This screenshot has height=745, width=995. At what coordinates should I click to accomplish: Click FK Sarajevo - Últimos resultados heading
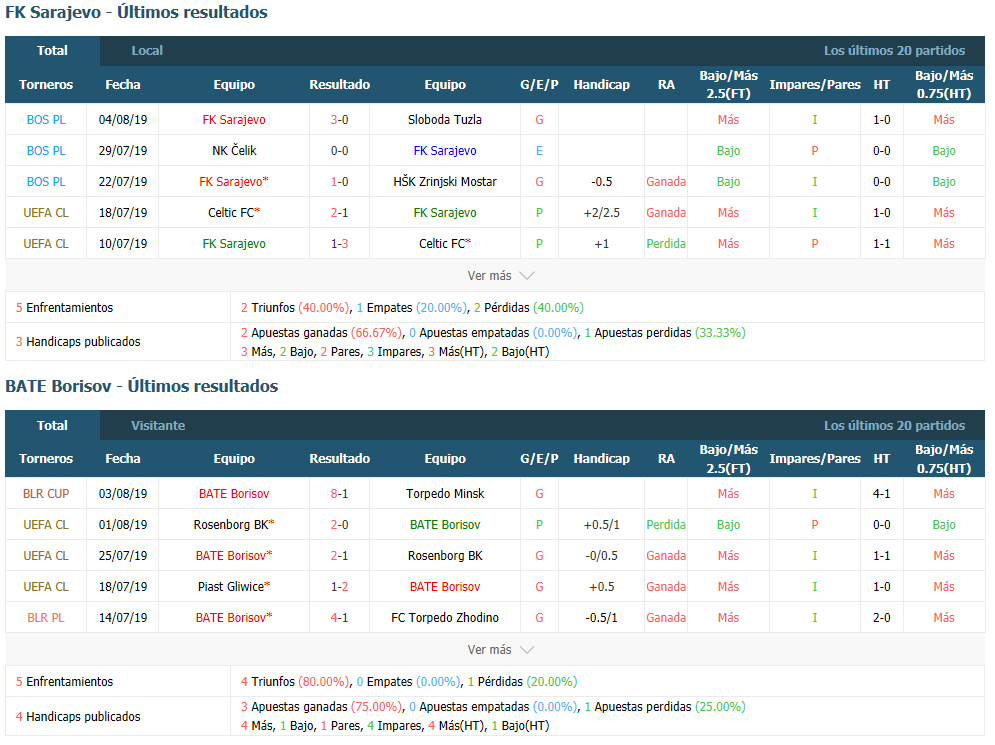(136, 13)
